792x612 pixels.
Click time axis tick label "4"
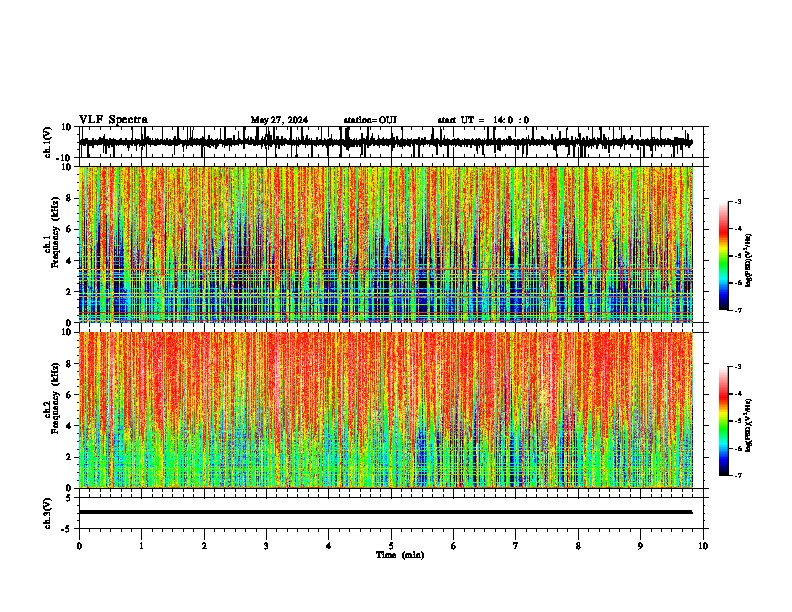(329, 546)
